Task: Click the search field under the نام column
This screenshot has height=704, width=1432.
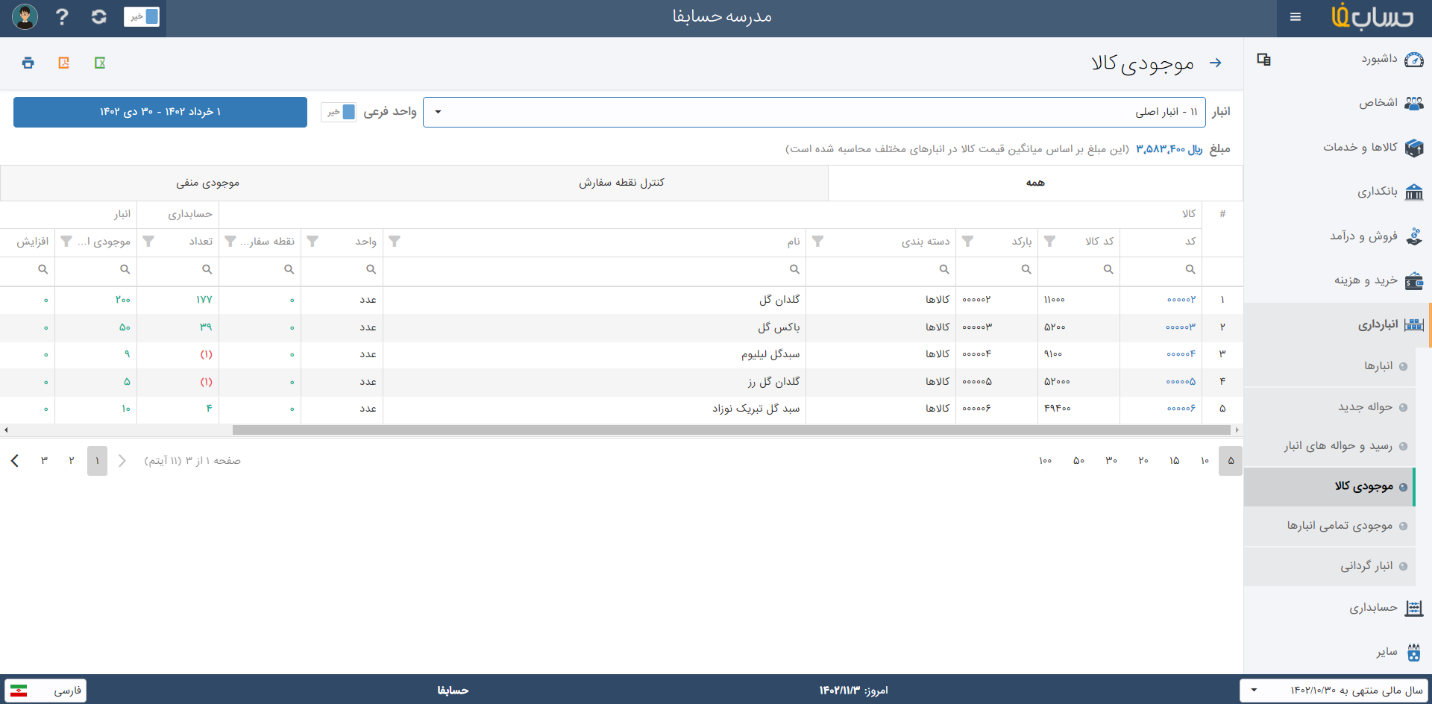Action: tap(594, 270)
